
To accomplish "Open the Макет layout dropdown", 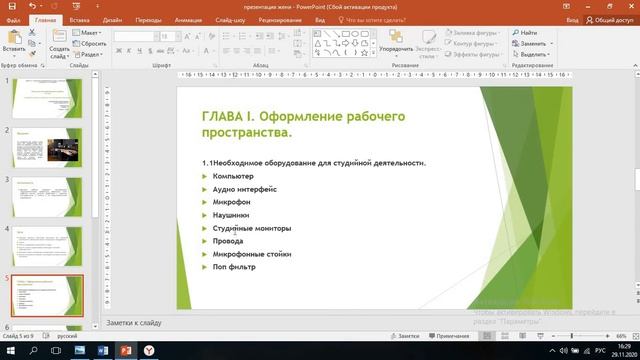I will tap(87, 32).
